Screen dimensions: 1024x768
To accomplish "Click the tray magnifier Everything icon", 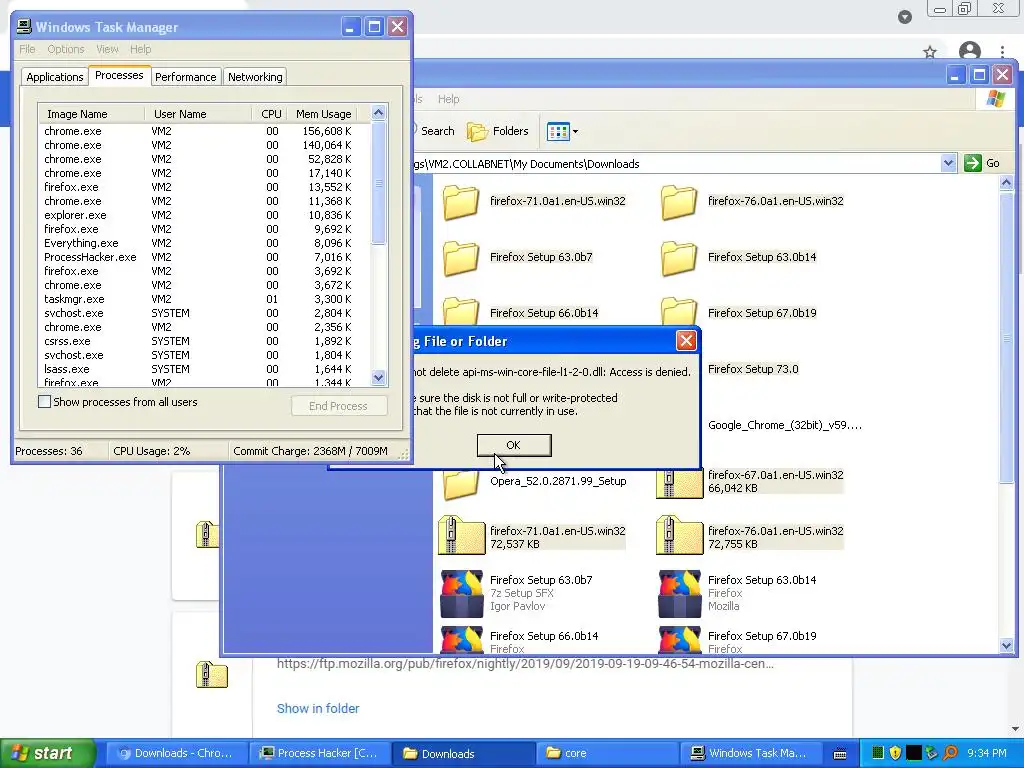I will click(x=950, y=753).
